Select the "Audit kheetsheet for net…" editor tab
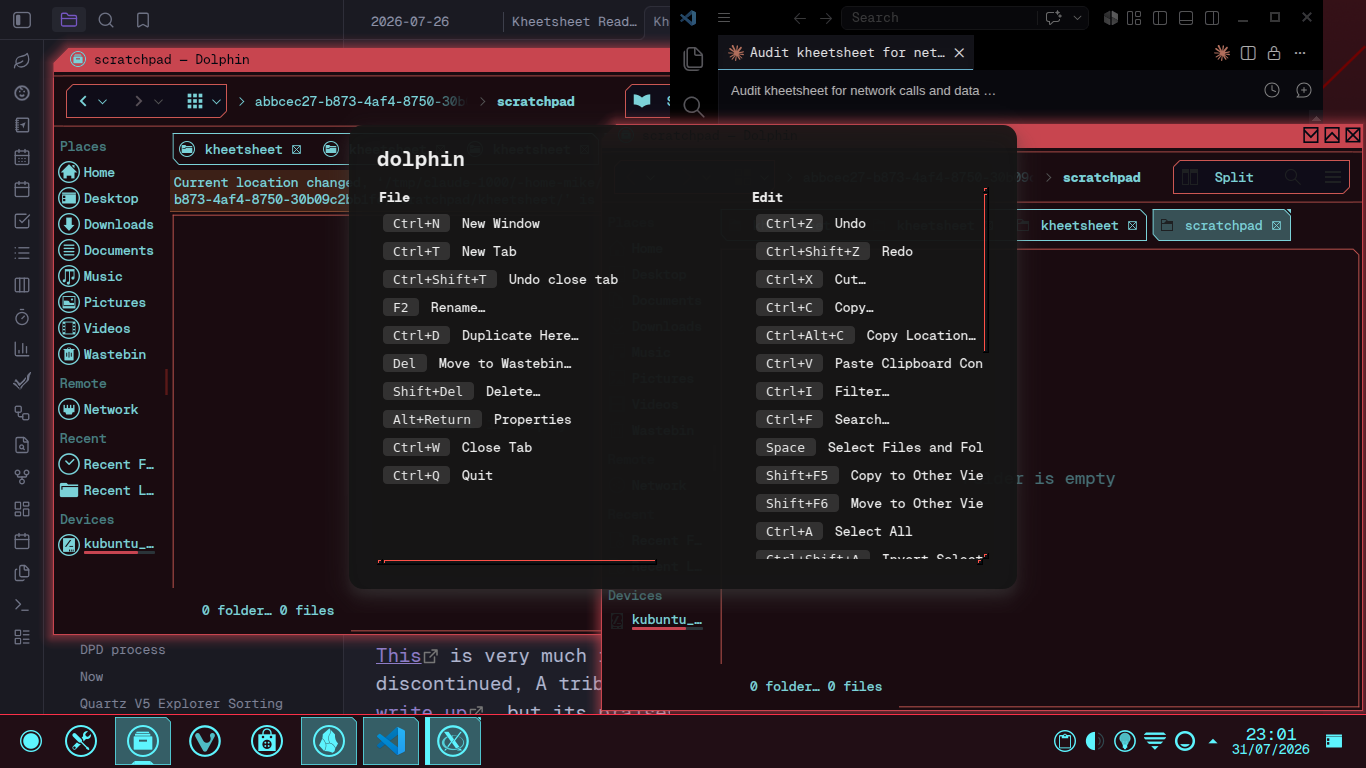This screenshot has height=768, width=1366. point(846,53)
